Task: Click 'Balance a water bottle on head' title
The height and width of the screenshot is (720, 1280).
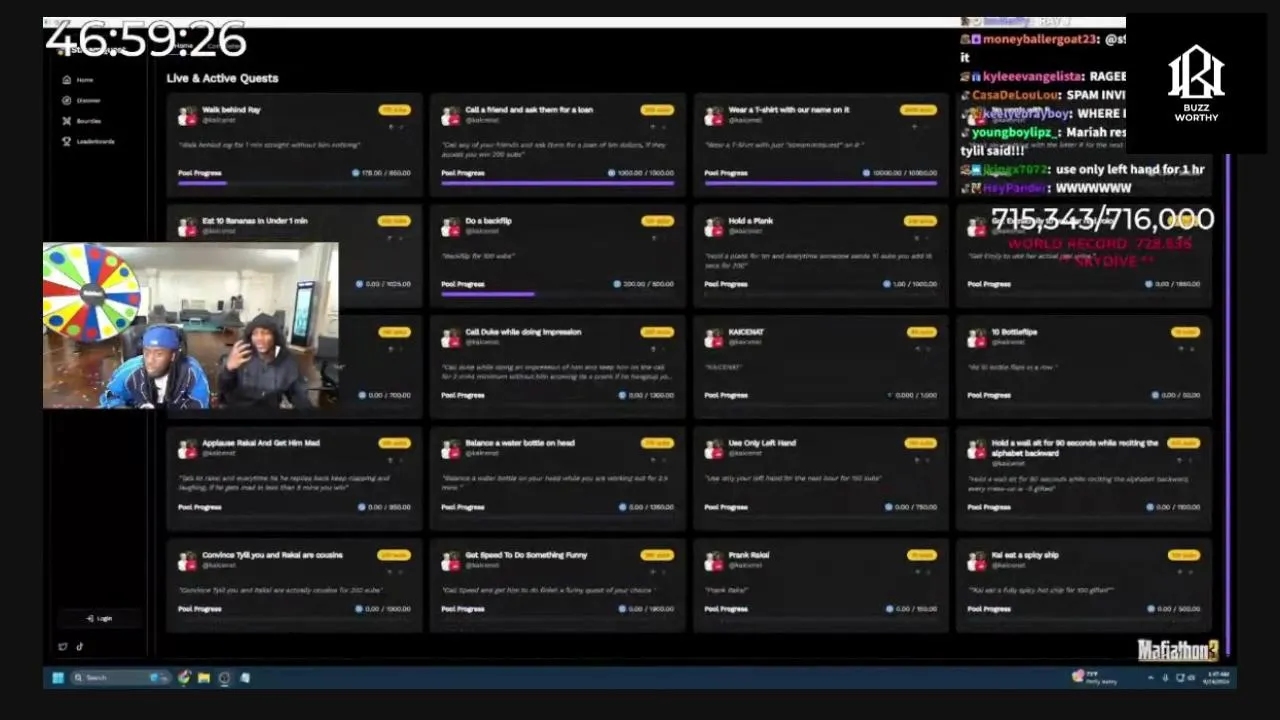Action: coord(519,443)
